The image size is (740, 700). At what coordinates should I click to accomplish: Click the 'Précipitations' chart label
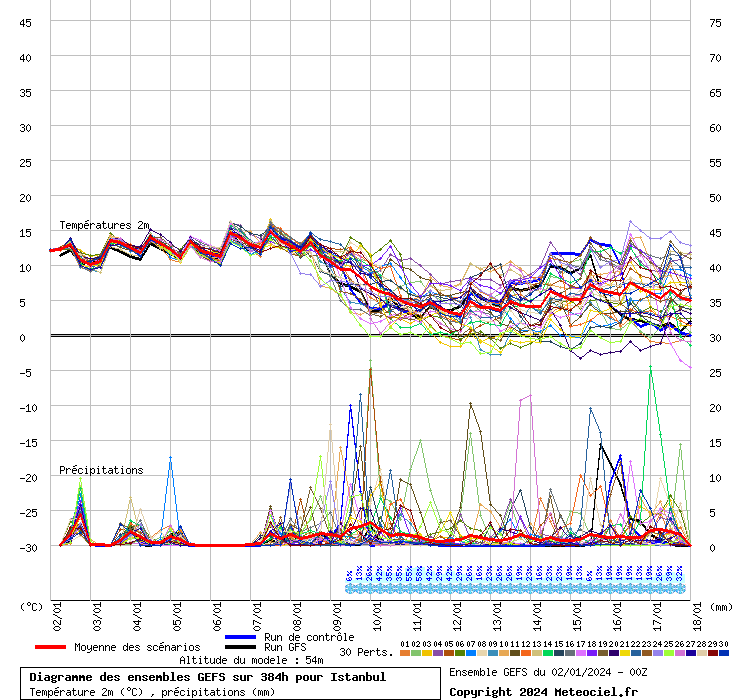[101, 470]
